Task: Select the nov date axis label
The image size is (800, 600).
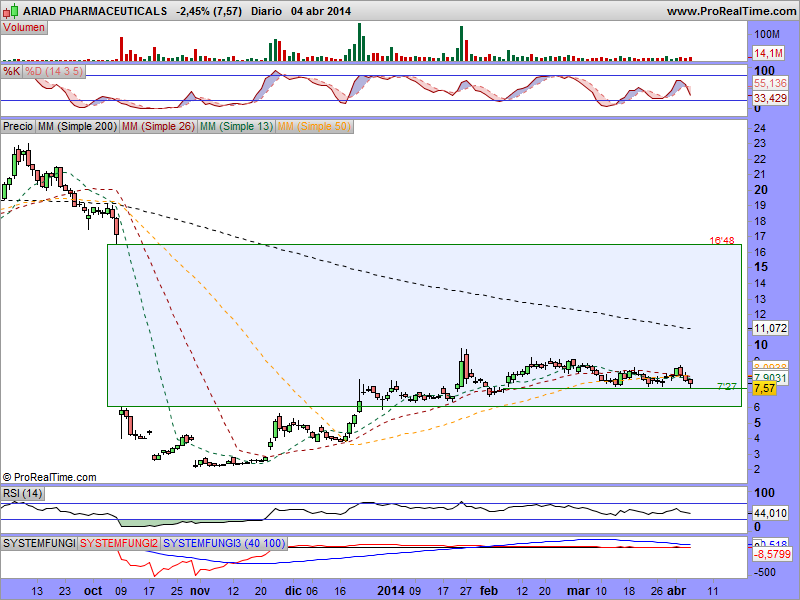Action: click(199, 591)
